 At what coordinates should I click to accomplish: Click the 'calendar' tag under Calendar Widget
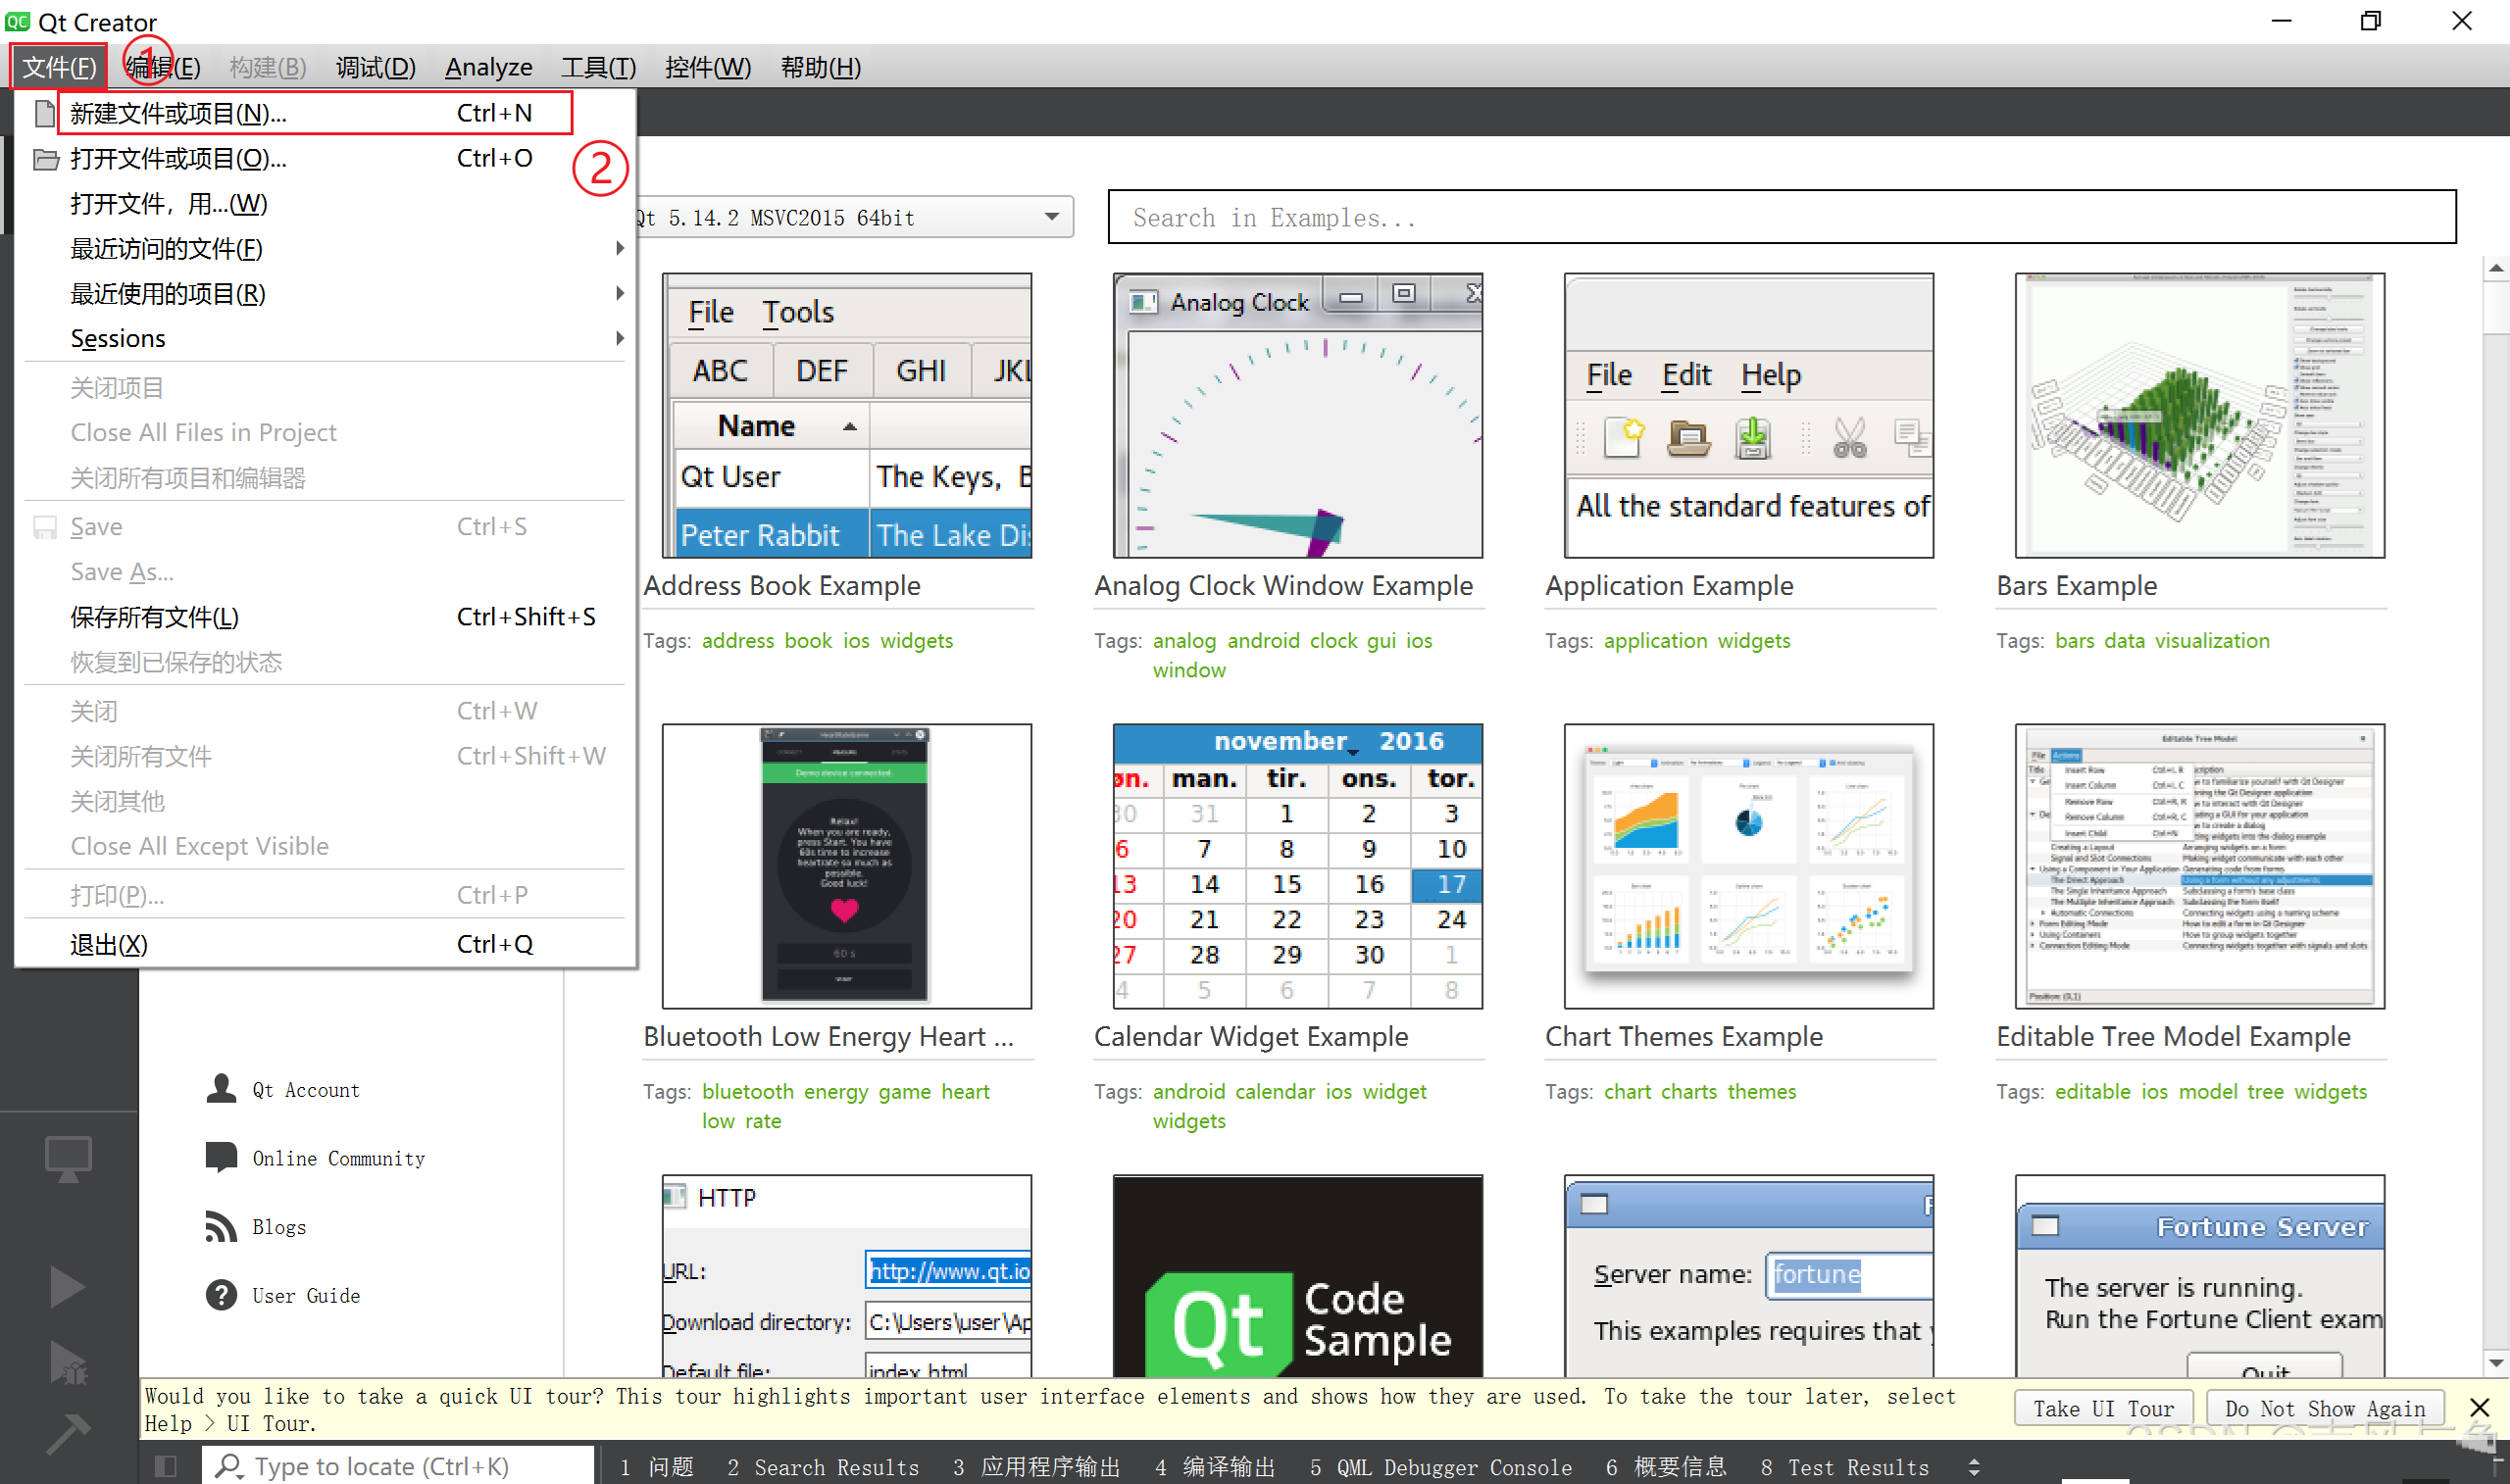[x=1275, y=1091]
